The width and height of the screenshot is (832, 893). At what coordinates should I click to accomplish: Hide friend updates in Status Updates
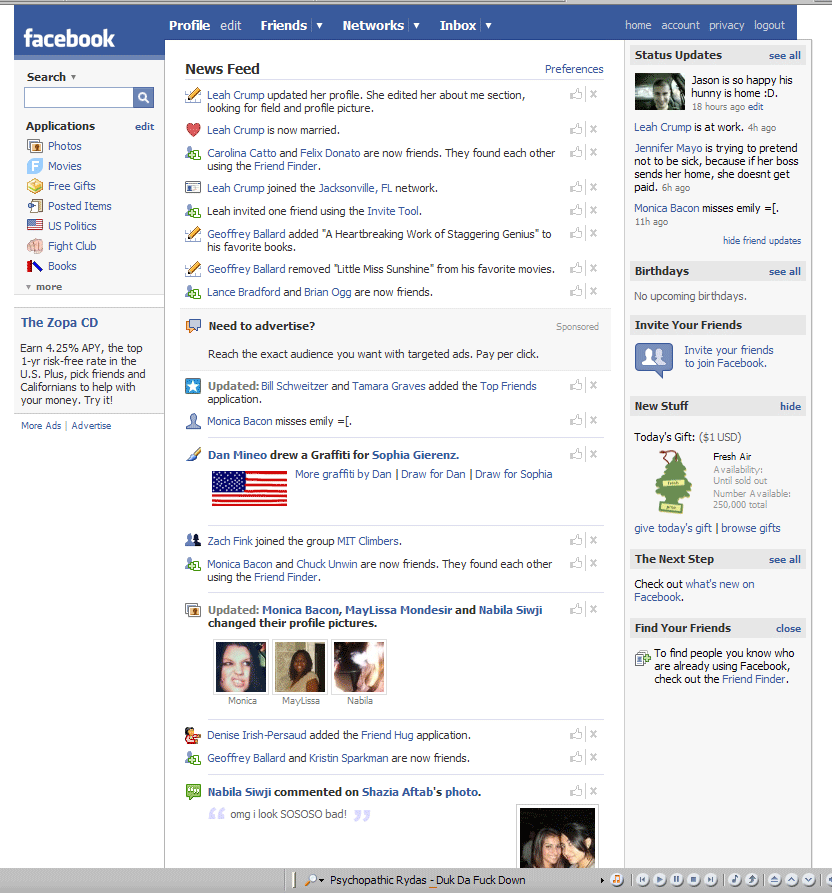pyautogui.click(x=761, y=241)
